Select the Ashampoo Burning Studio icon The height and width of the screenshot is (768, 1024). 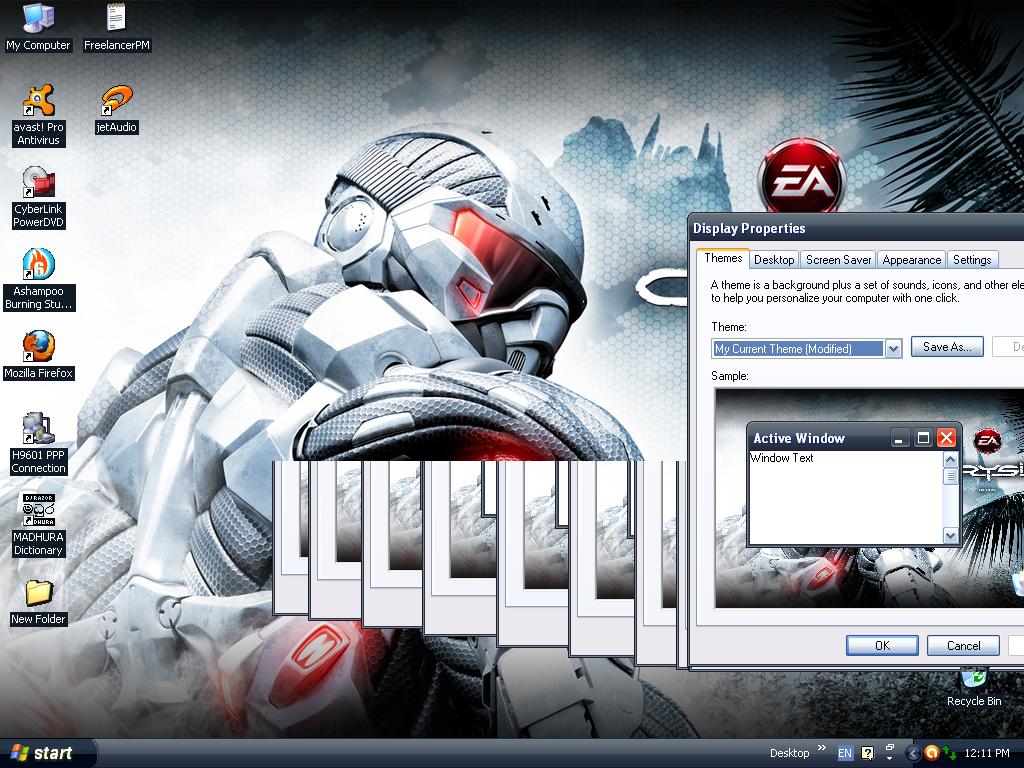tap(38, 266)
